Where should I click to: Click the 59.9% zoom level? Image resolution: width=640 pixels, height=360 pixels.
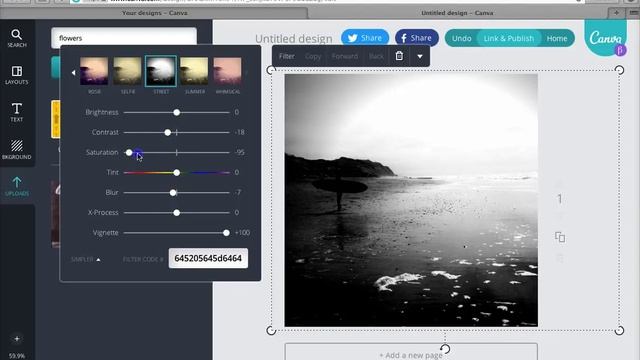[x=17, y=356]
